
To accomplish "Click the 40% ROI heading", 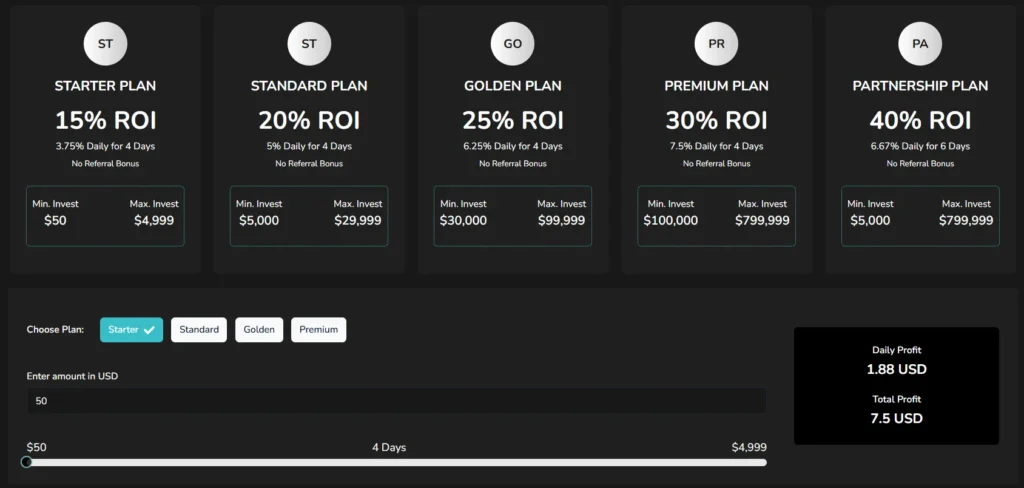I will tap(920, 121).
